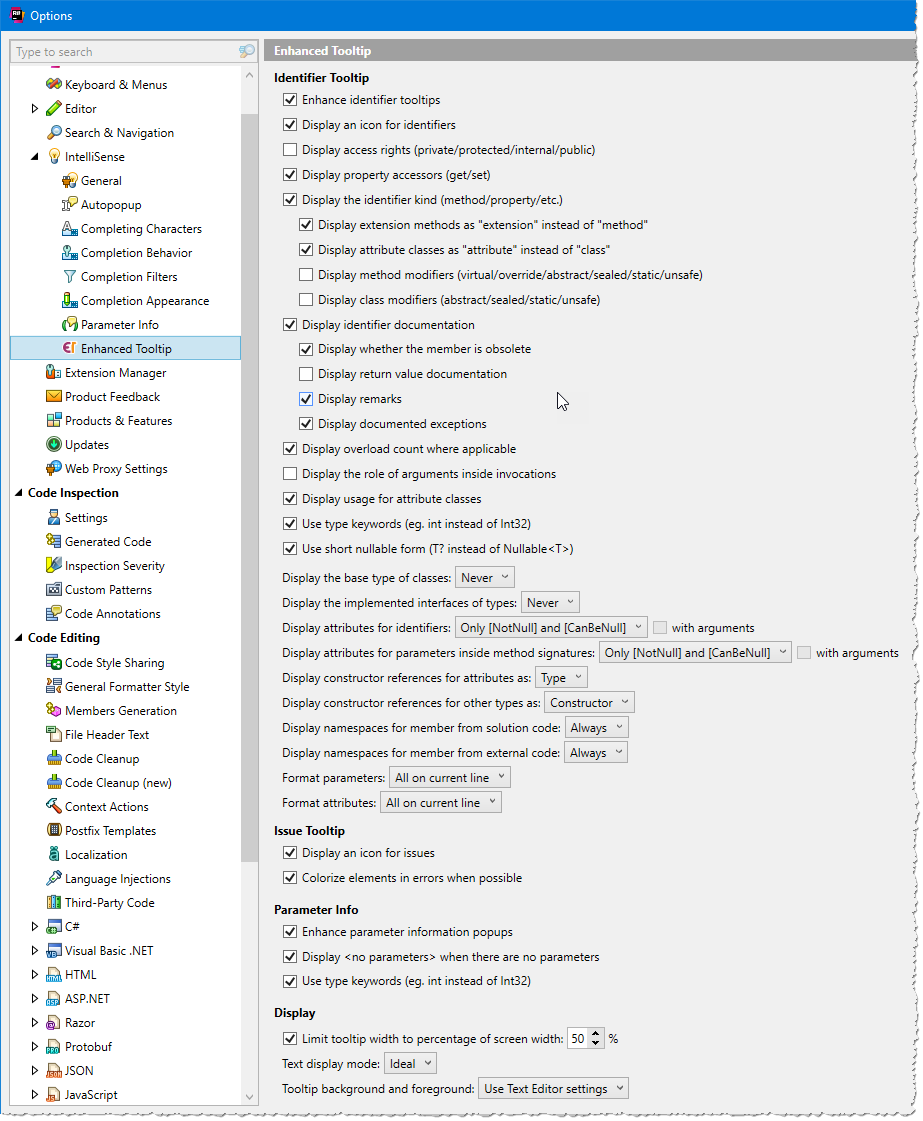
Task: Uncheck Display remarks
Action: (306, 399)
